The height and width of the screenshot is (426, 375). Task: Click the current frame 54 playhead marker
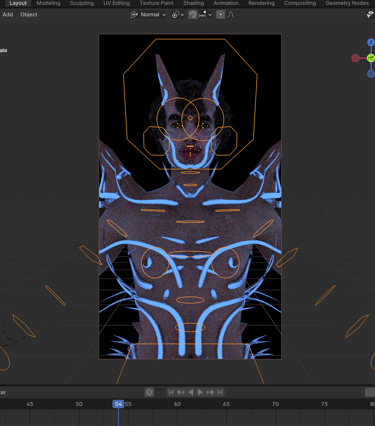click(x=118, y=404)
